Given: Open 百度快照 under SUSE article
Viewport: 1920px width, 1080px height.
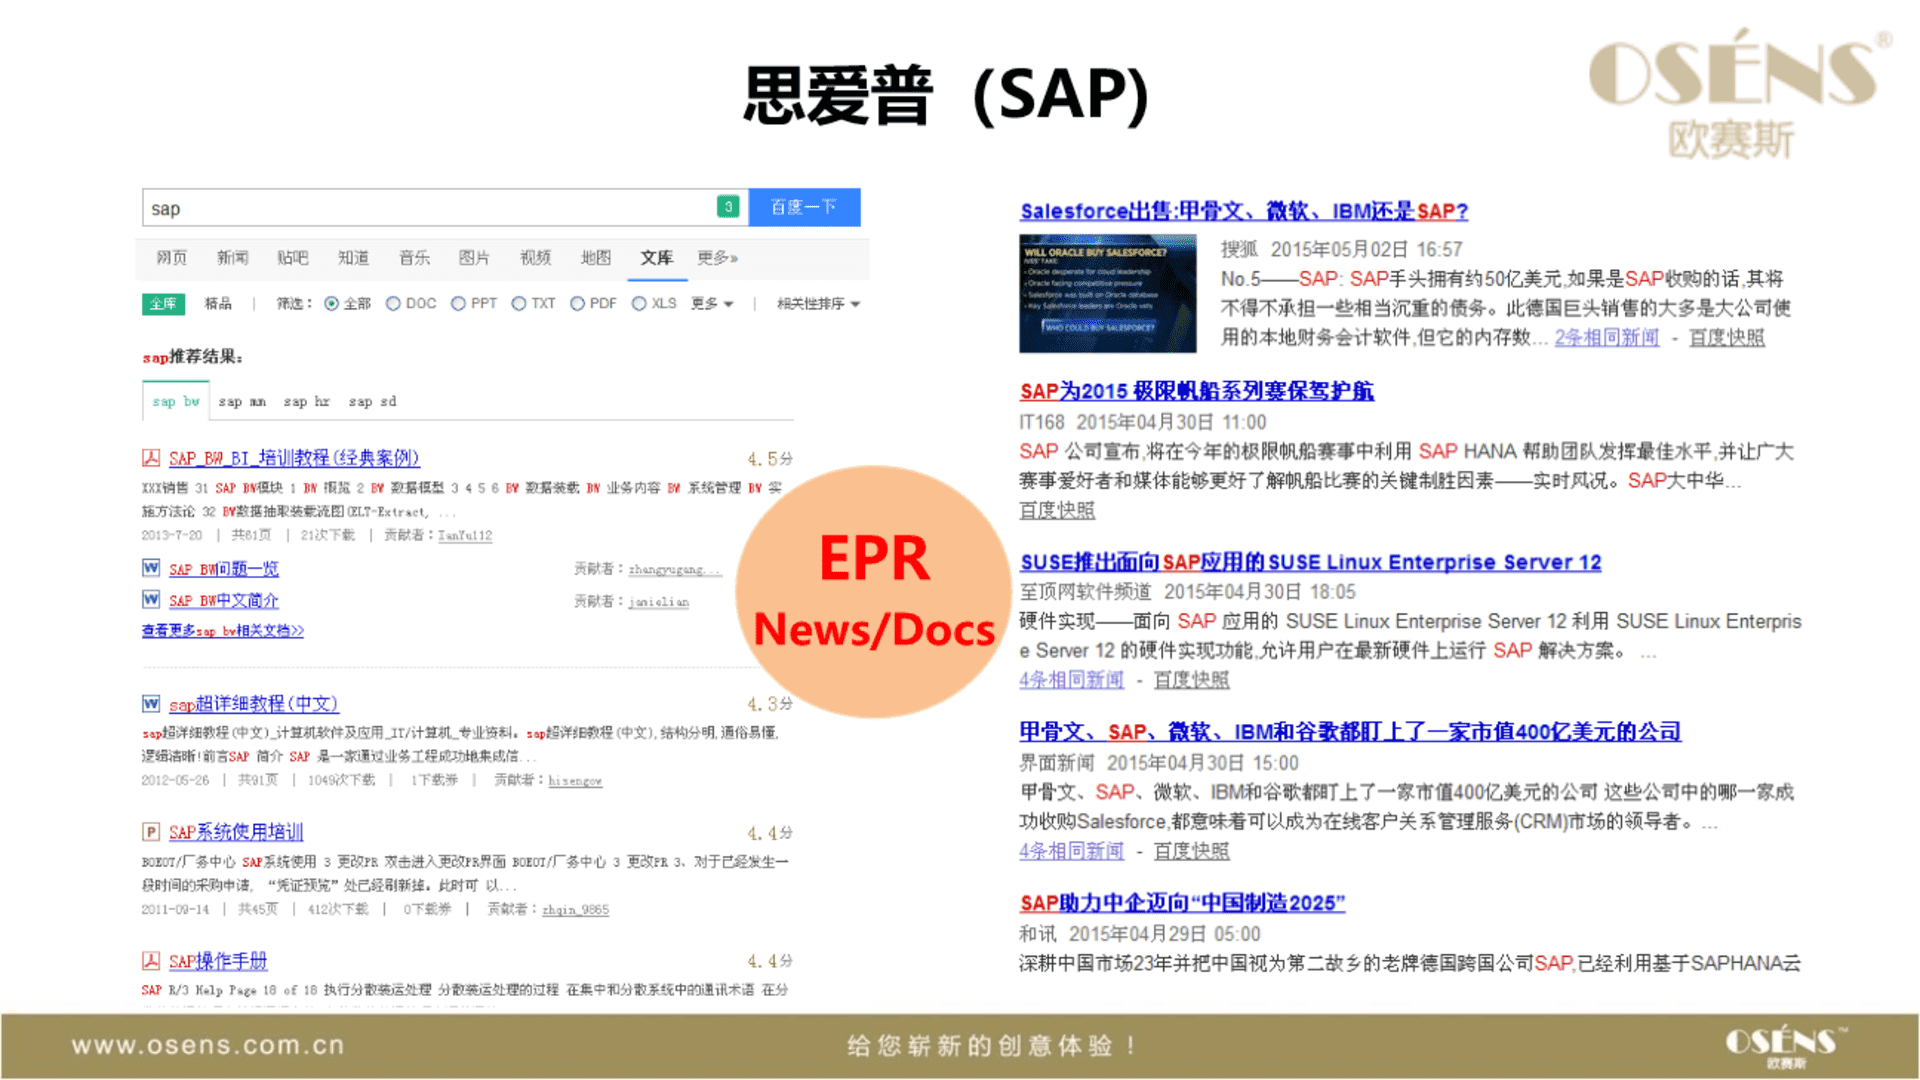Looking at the screenshot, I should point(1192,680).
